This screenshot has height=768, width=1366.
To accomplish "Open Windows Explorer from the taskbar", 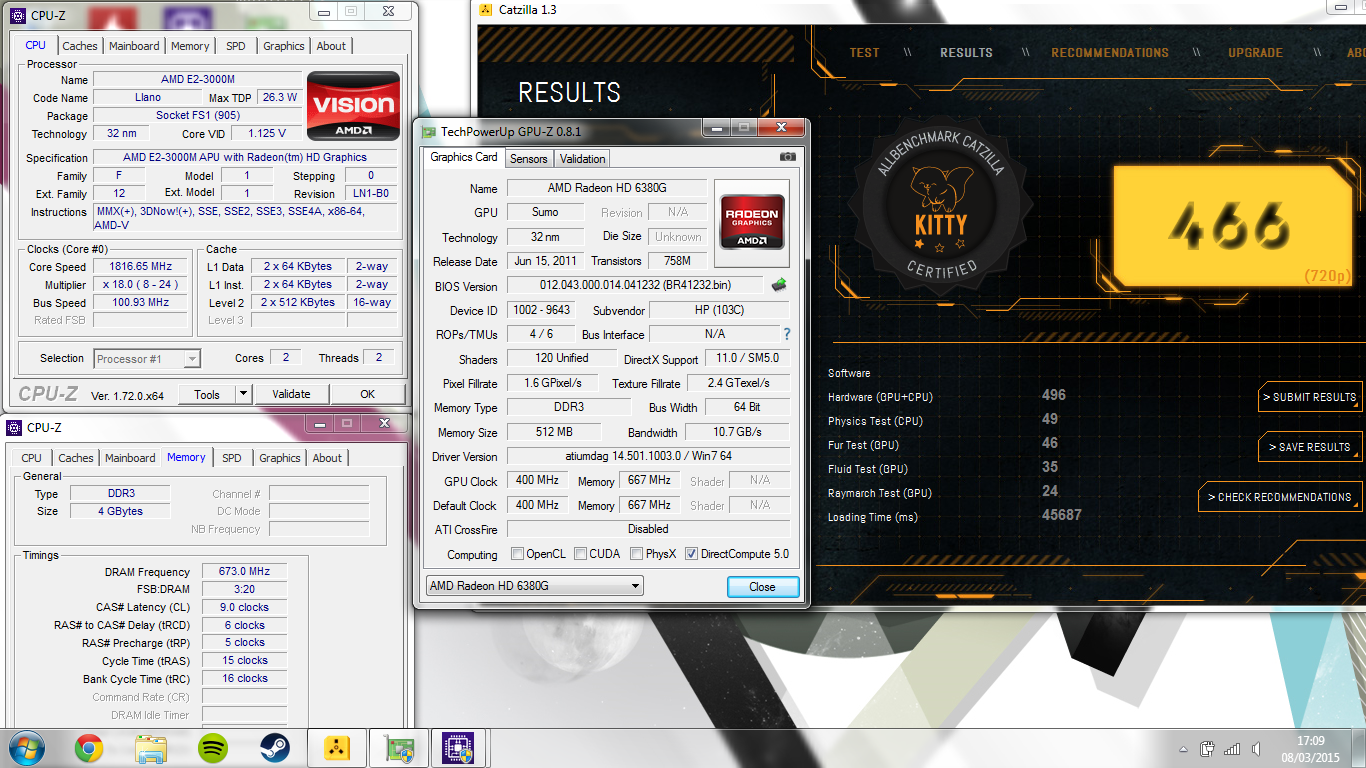I will coord(151,748).
